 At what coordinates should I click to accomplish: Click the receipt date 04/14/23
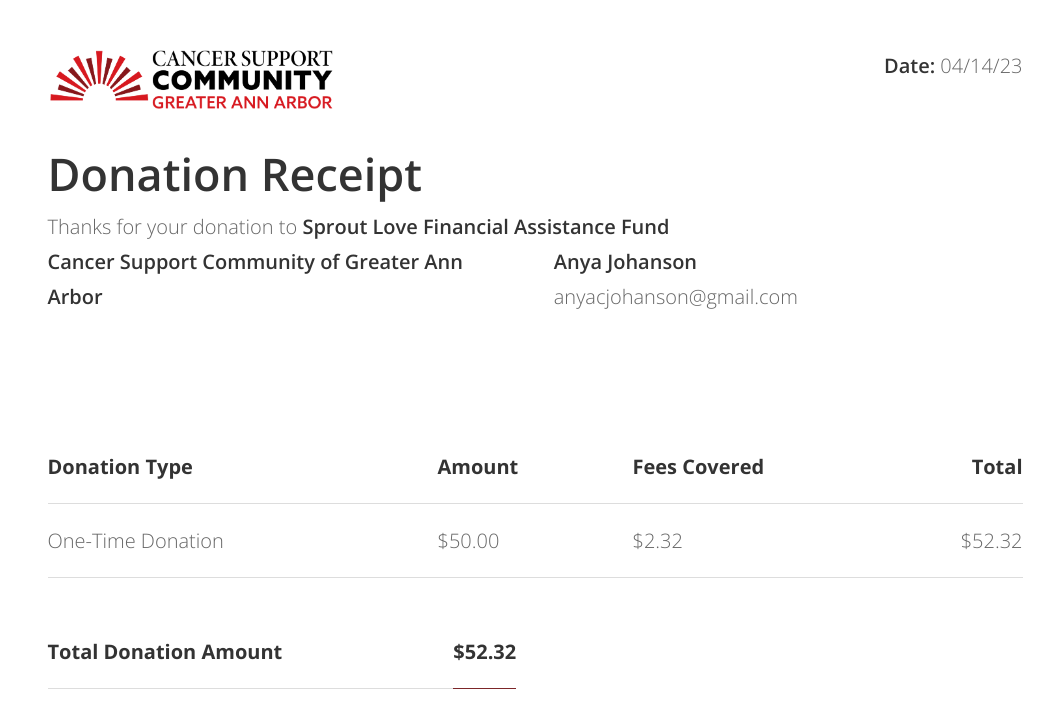pyautogui.click(x=981, y=66)
